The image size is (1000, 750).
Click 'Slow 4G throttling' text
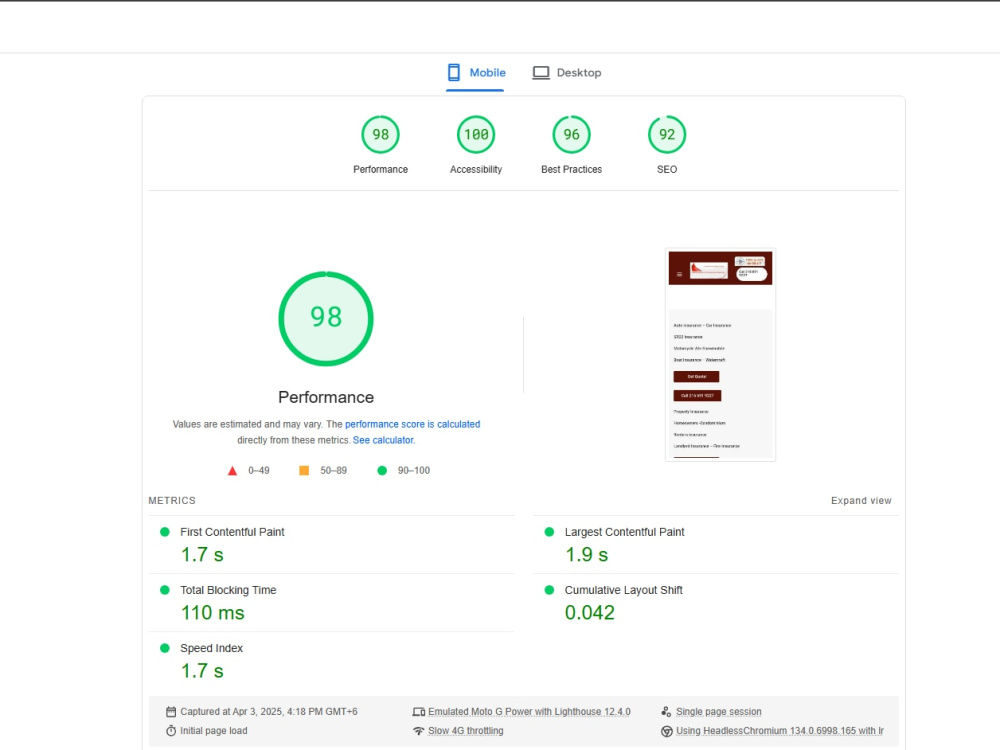[466, 731]
